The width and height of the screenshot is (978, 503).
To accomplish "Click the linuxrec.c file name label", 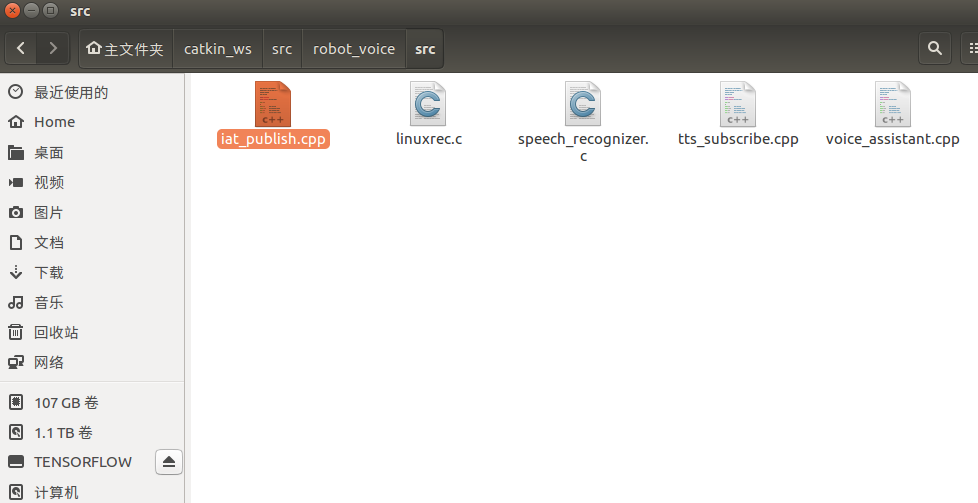I will click(x=428, y=139).
